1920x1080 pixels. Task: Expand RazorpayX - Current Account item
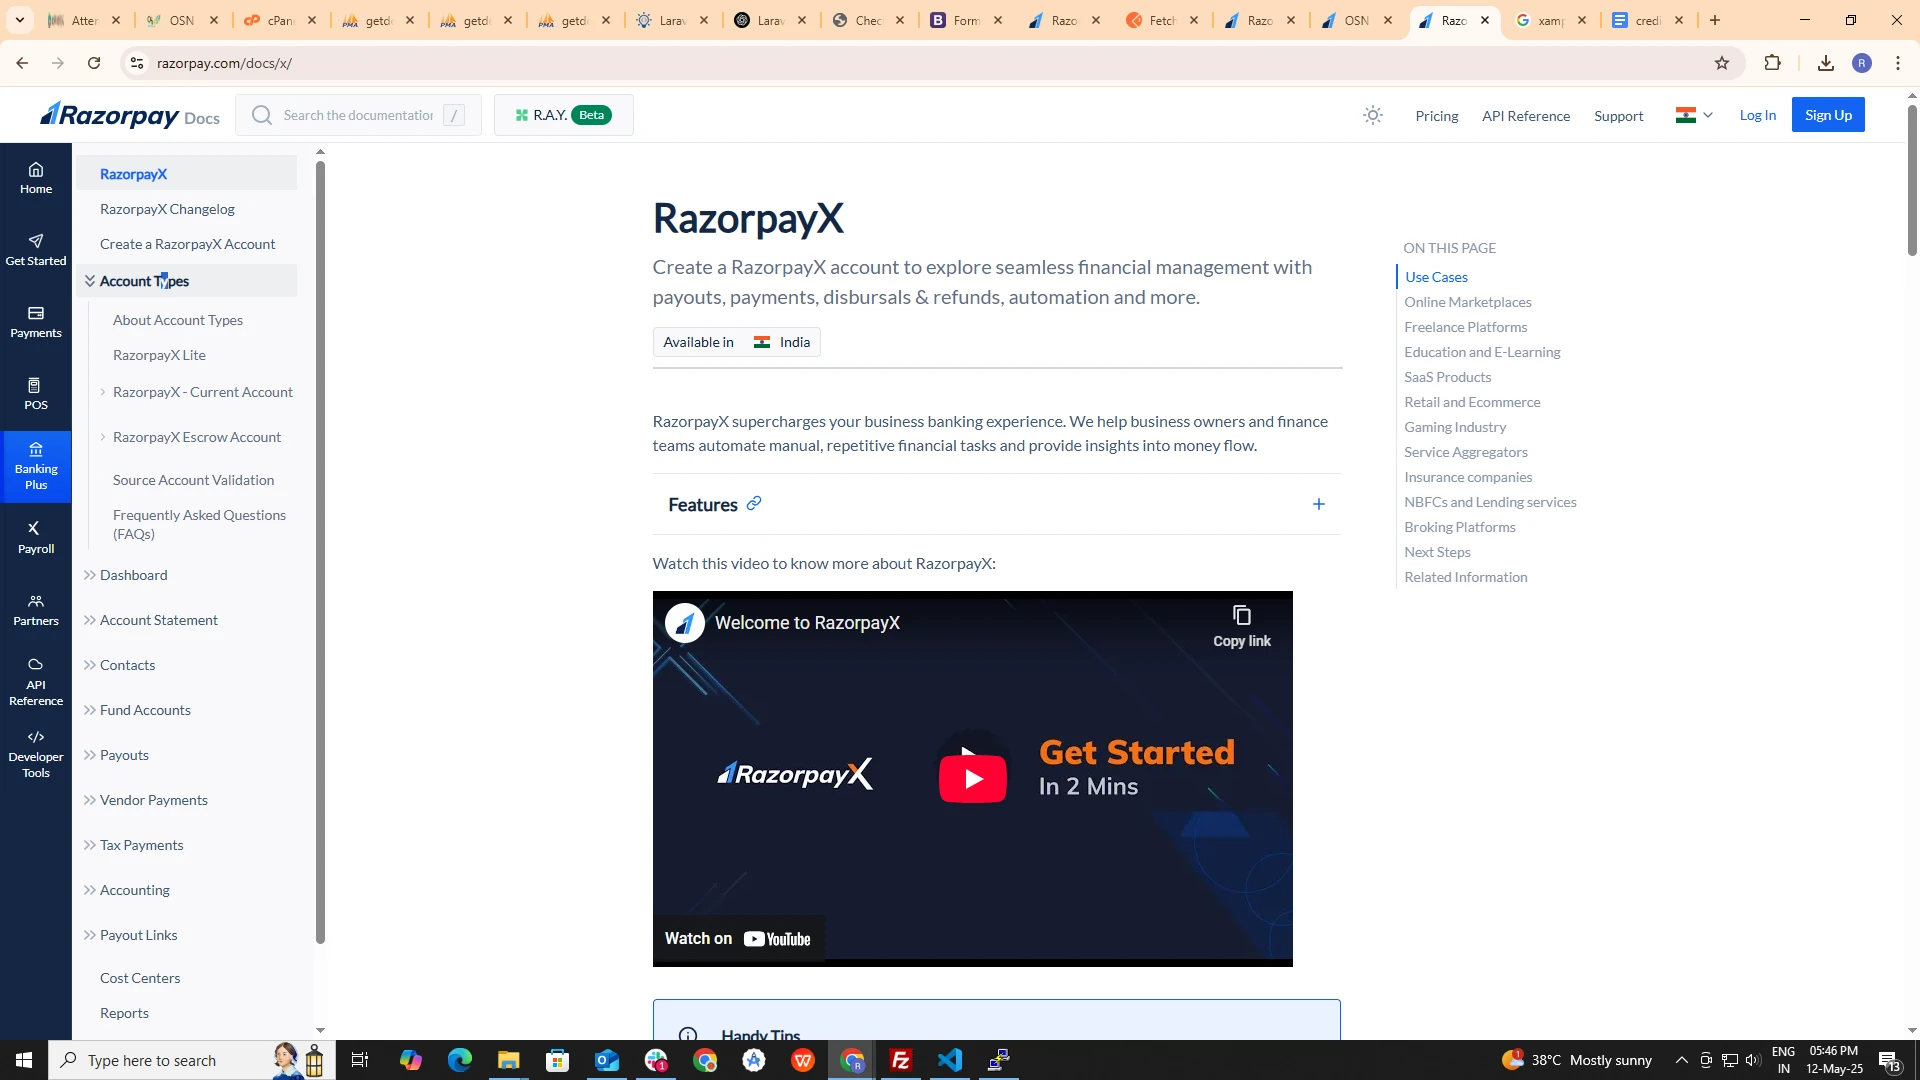tap(103, 392)
